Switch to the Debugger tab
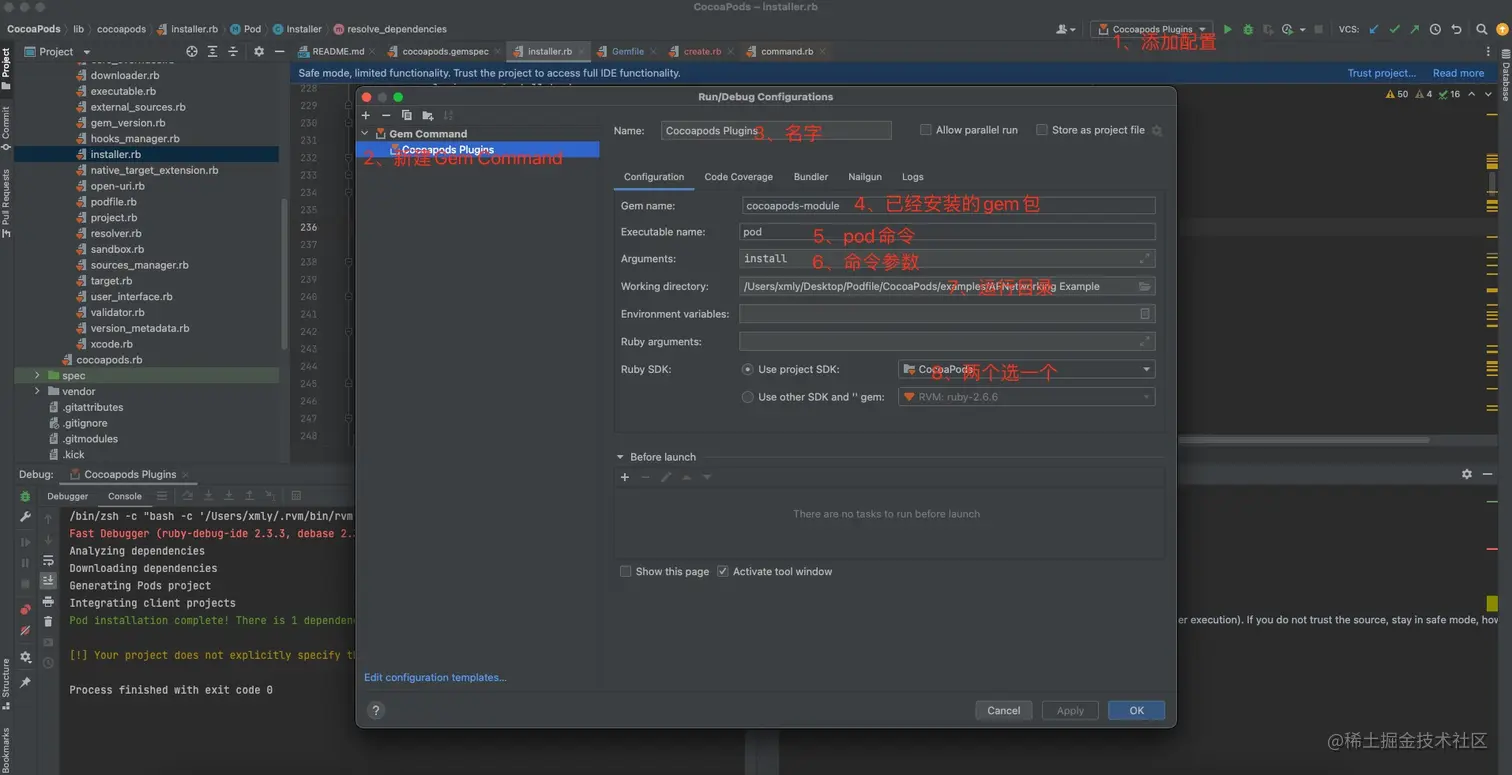1512x775 pixels. 68,496
